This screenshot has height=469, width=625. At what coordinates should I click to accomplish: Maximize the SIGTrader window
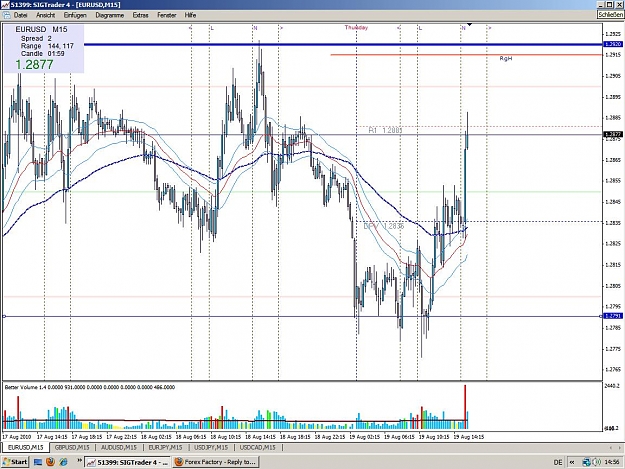pyautogui.click(x=609, y=4)
